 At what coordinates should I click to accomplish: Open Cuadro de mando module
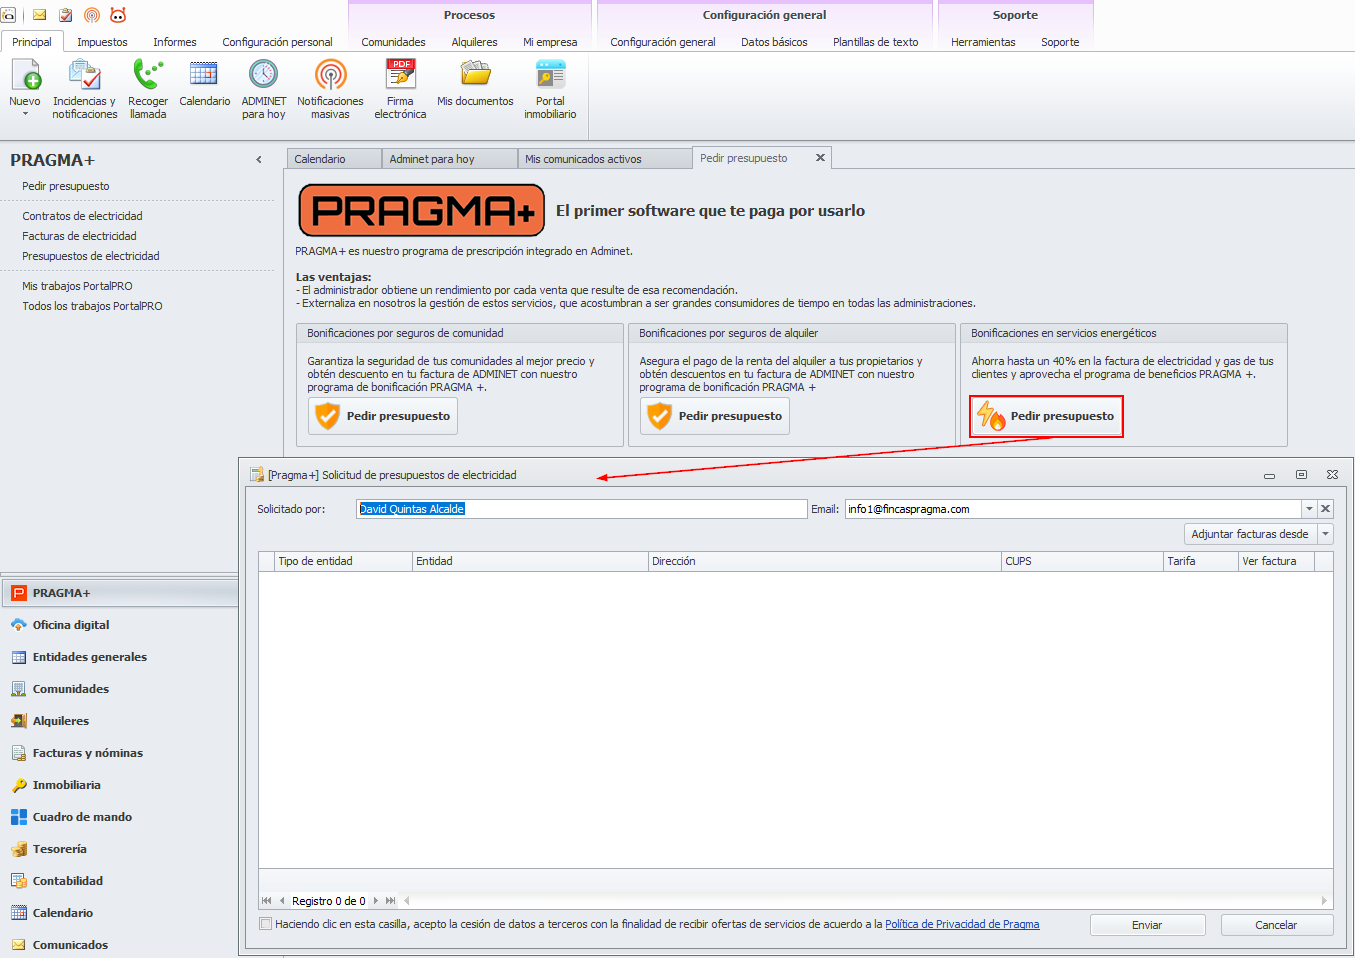[119, 817]
